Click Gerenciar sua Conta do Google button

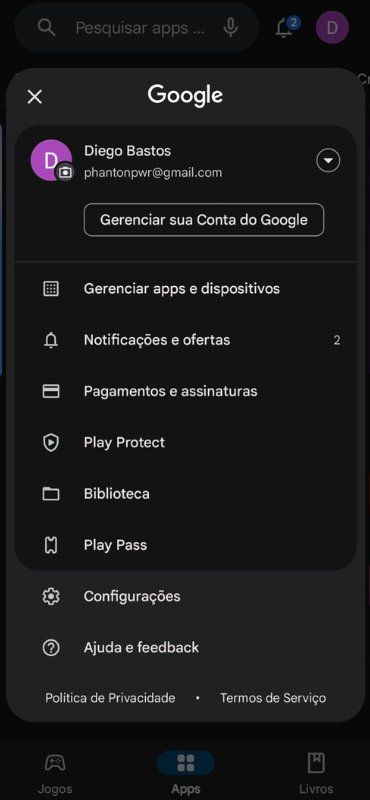[204, 220]
